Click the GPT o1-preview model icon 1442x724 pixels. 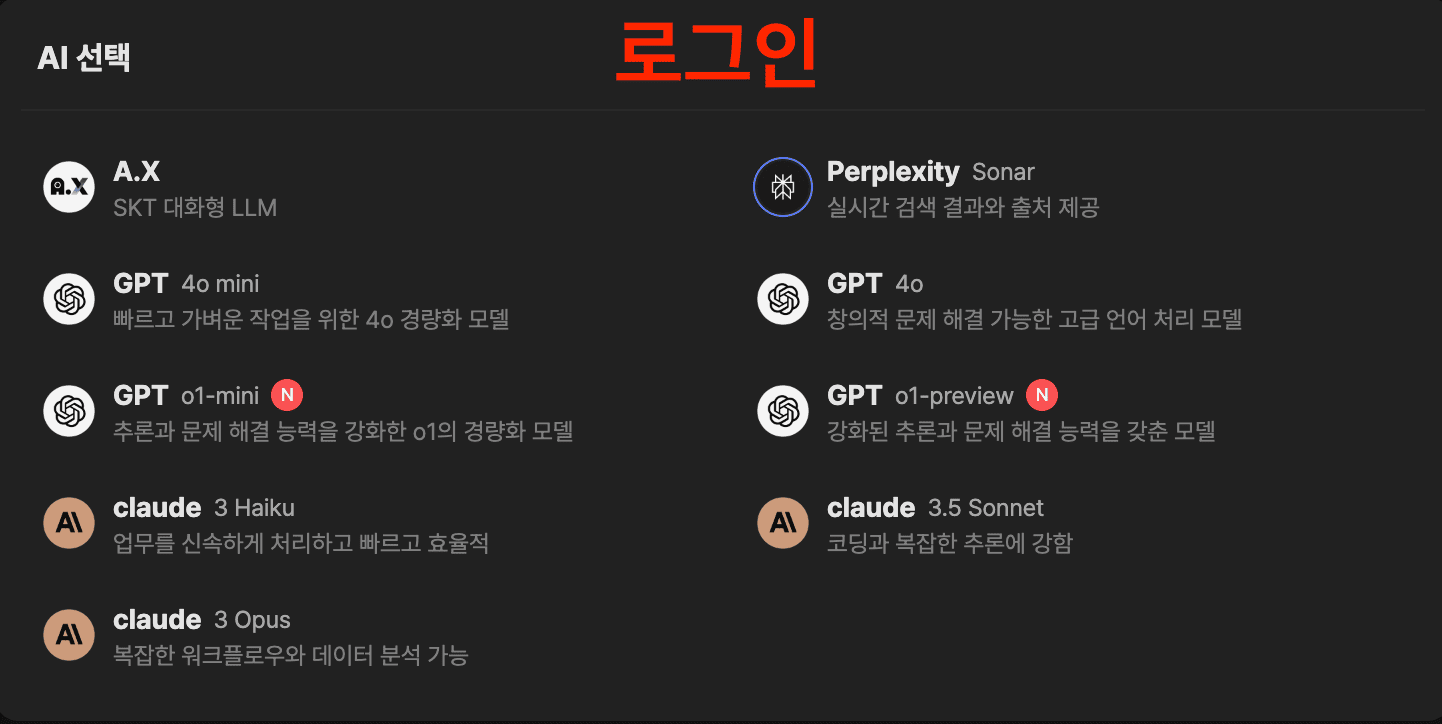pyautogui.click(x=783, y=410)
